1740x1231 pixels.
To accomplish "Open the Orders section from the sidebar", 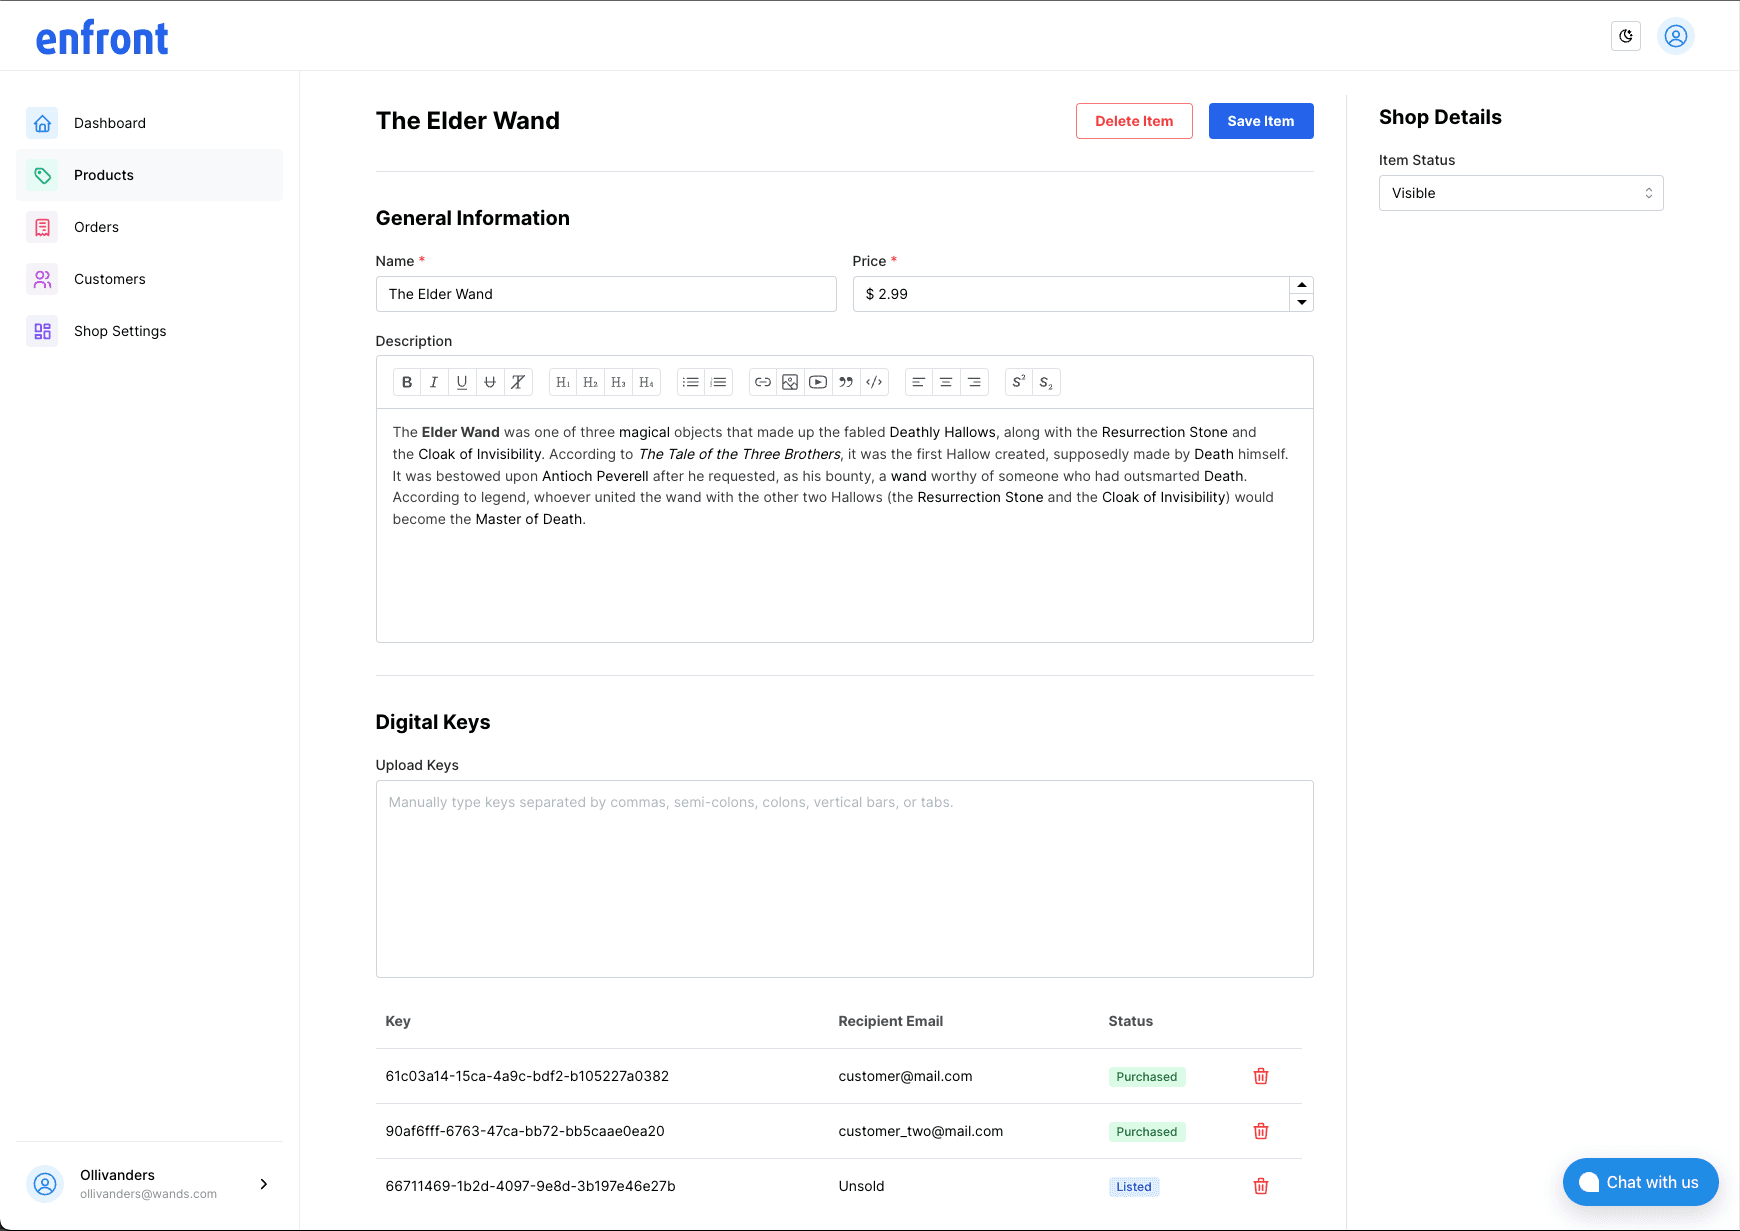I will pos(96,227).
